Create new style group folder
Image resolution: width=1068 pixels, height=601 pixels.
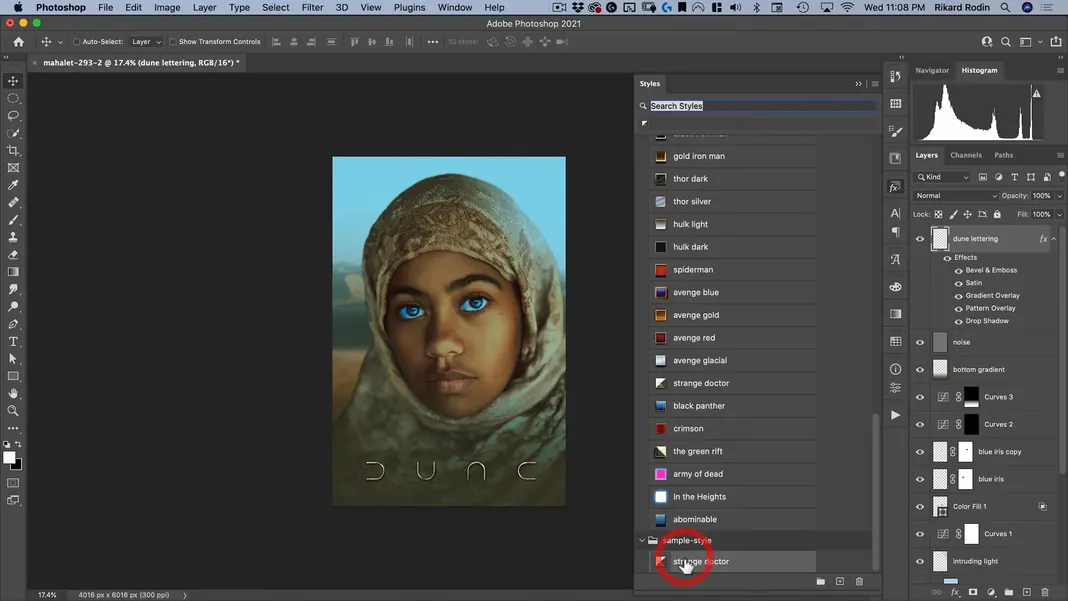pyautogui.click(x=821, y=581)
